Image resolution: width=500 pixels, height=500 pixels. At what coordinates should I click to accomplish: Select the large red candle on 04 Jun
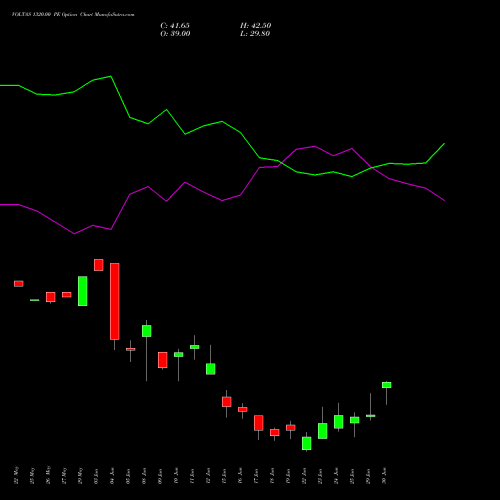[115, 301]
